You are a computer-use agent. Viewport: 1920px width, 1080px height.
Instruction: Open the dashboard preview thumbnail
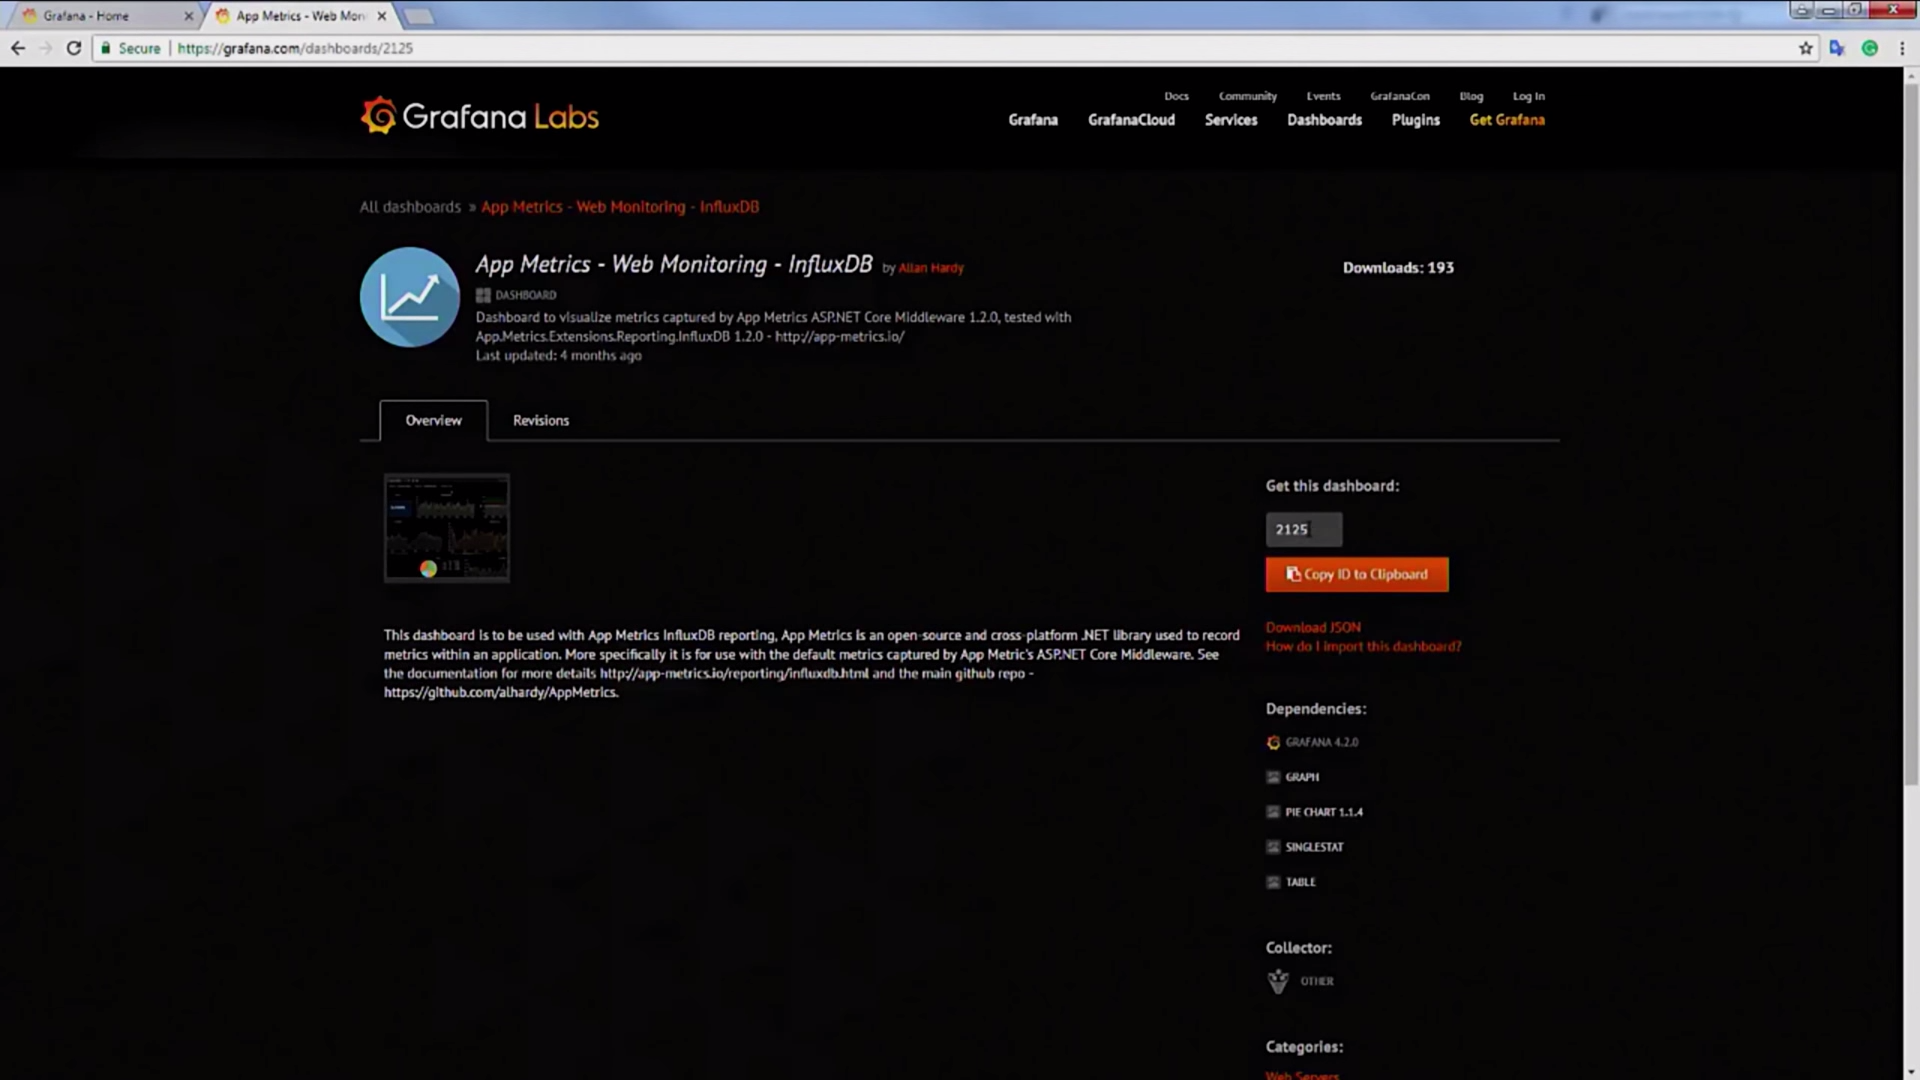pos(446,527)
